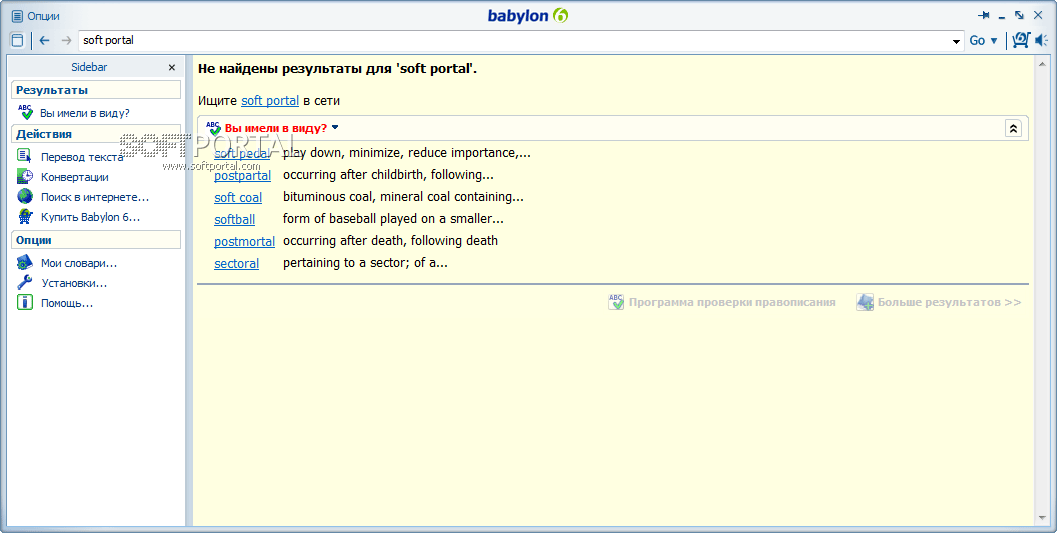Select 'Вы имели в виду?' in sidebar
This screenshot has height=533, width=1057.
[85, 113]
